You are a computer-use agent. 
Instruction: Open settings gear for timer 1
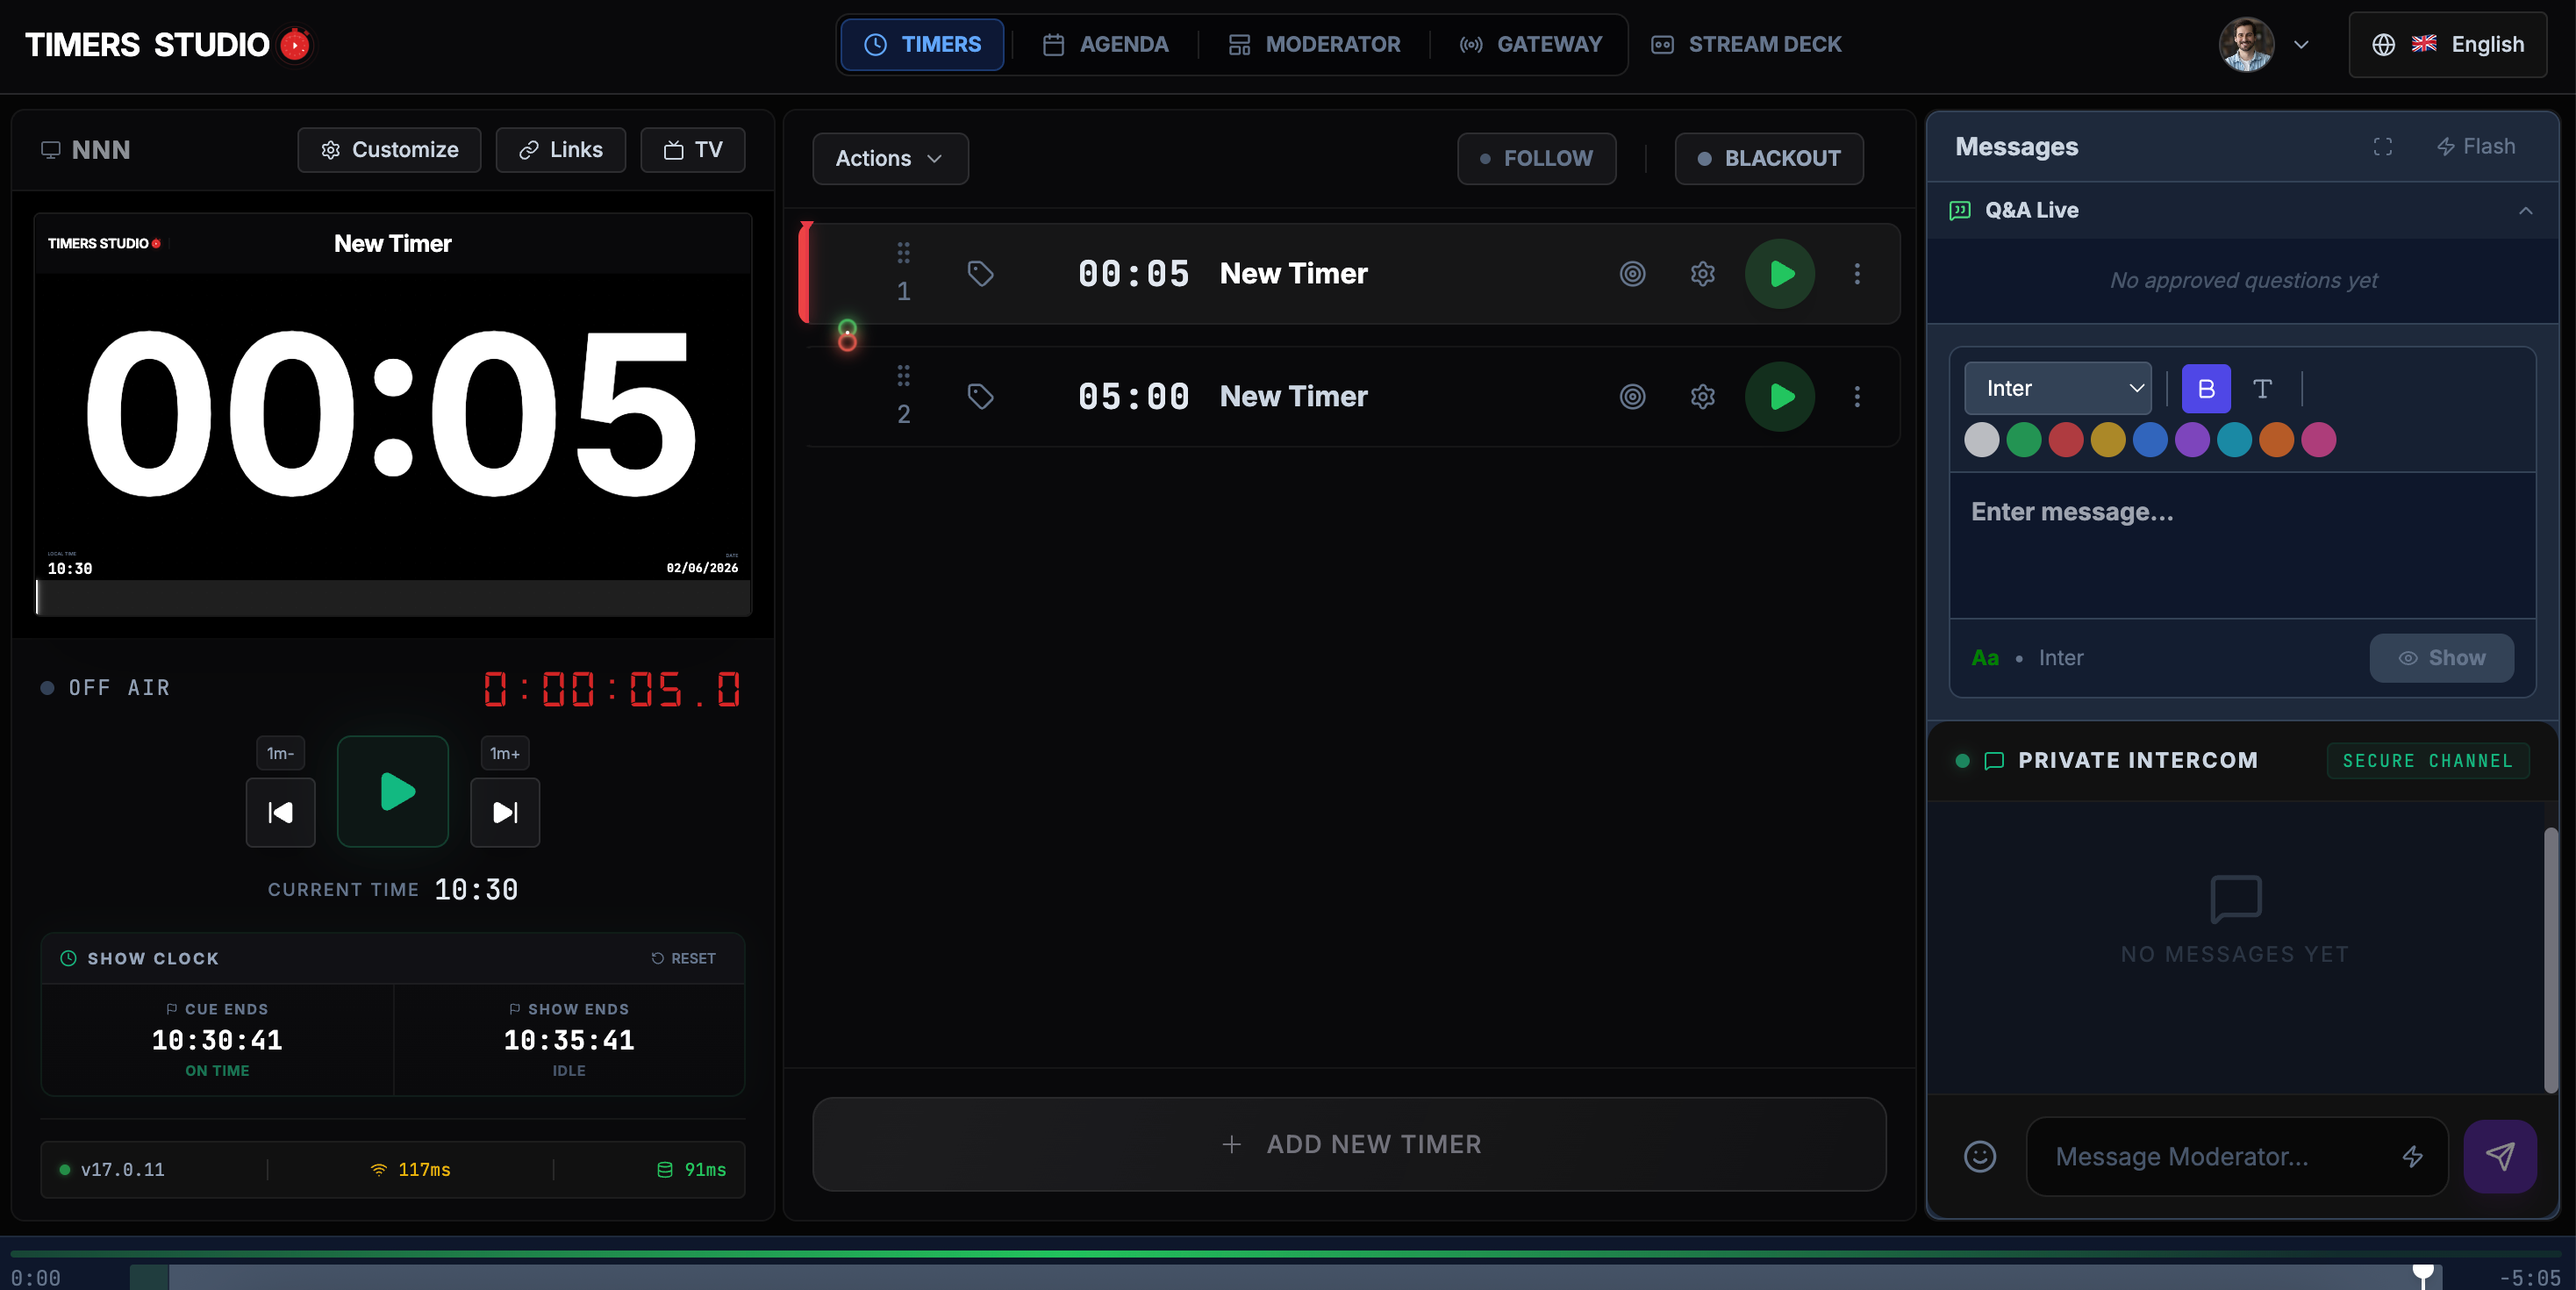point(1702,273)
